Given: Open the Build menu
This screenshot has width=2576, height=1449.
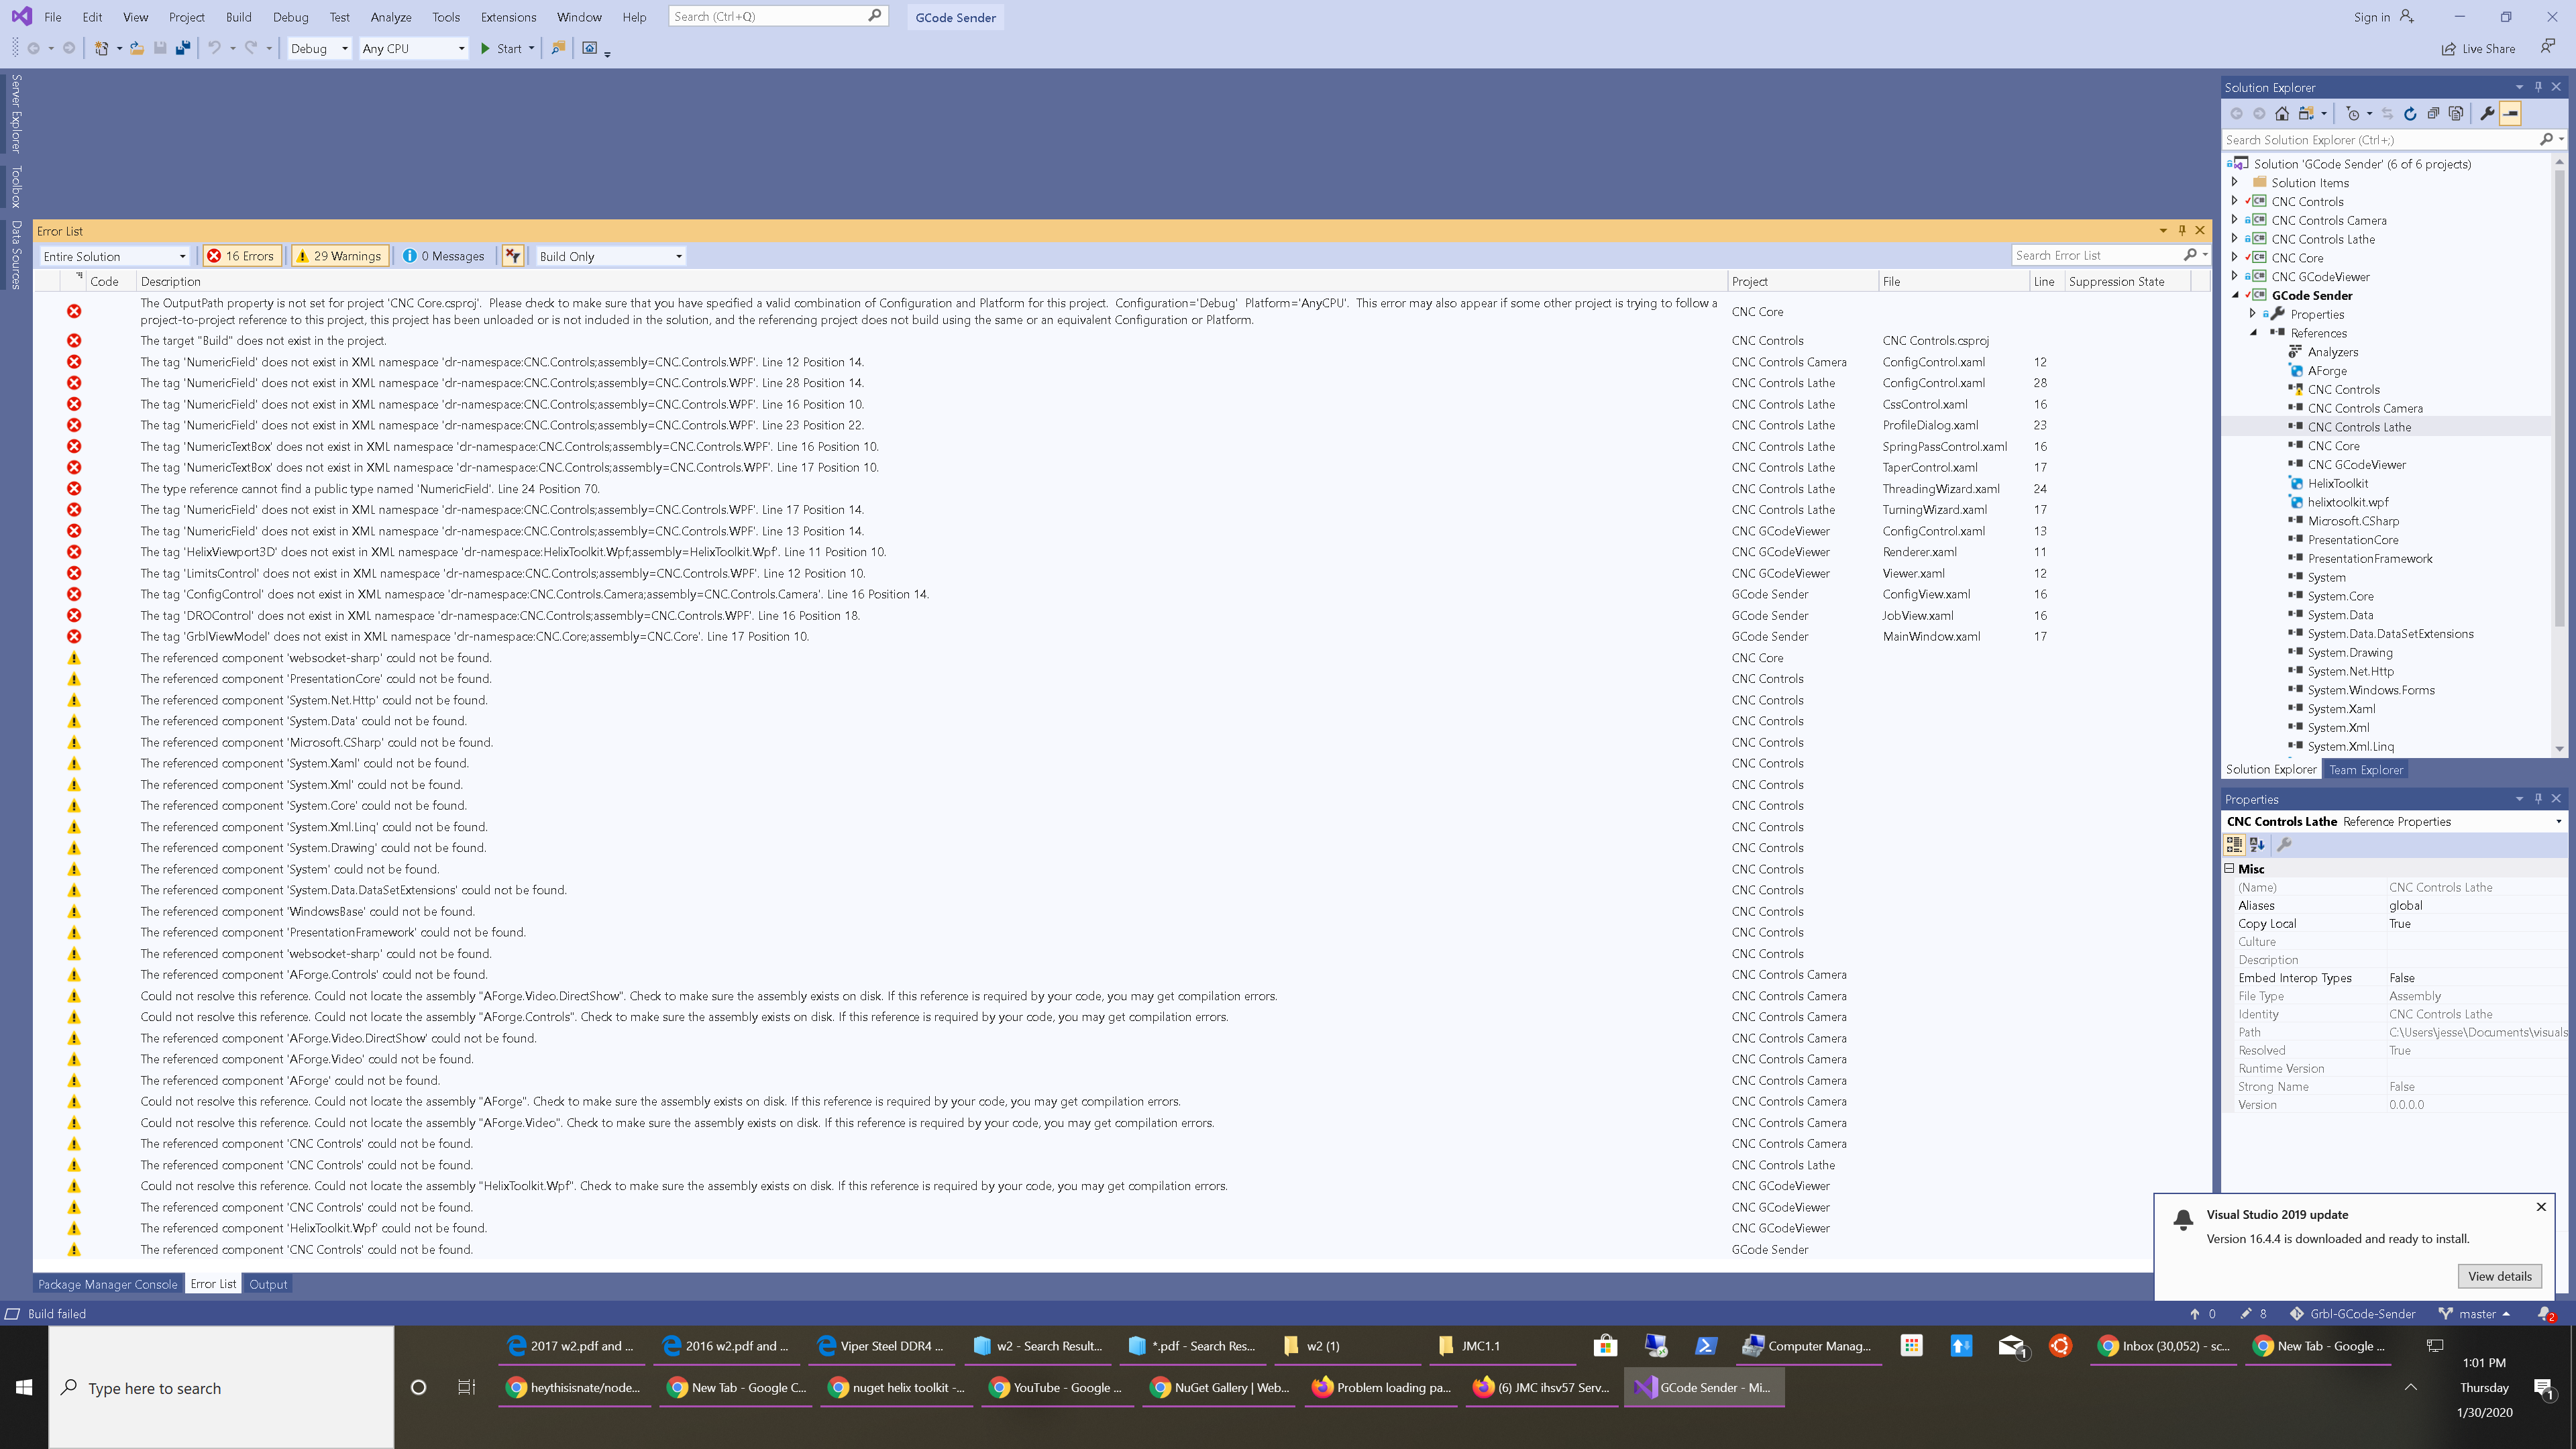Looking at the screenshot, I should [x=238, y=17].
